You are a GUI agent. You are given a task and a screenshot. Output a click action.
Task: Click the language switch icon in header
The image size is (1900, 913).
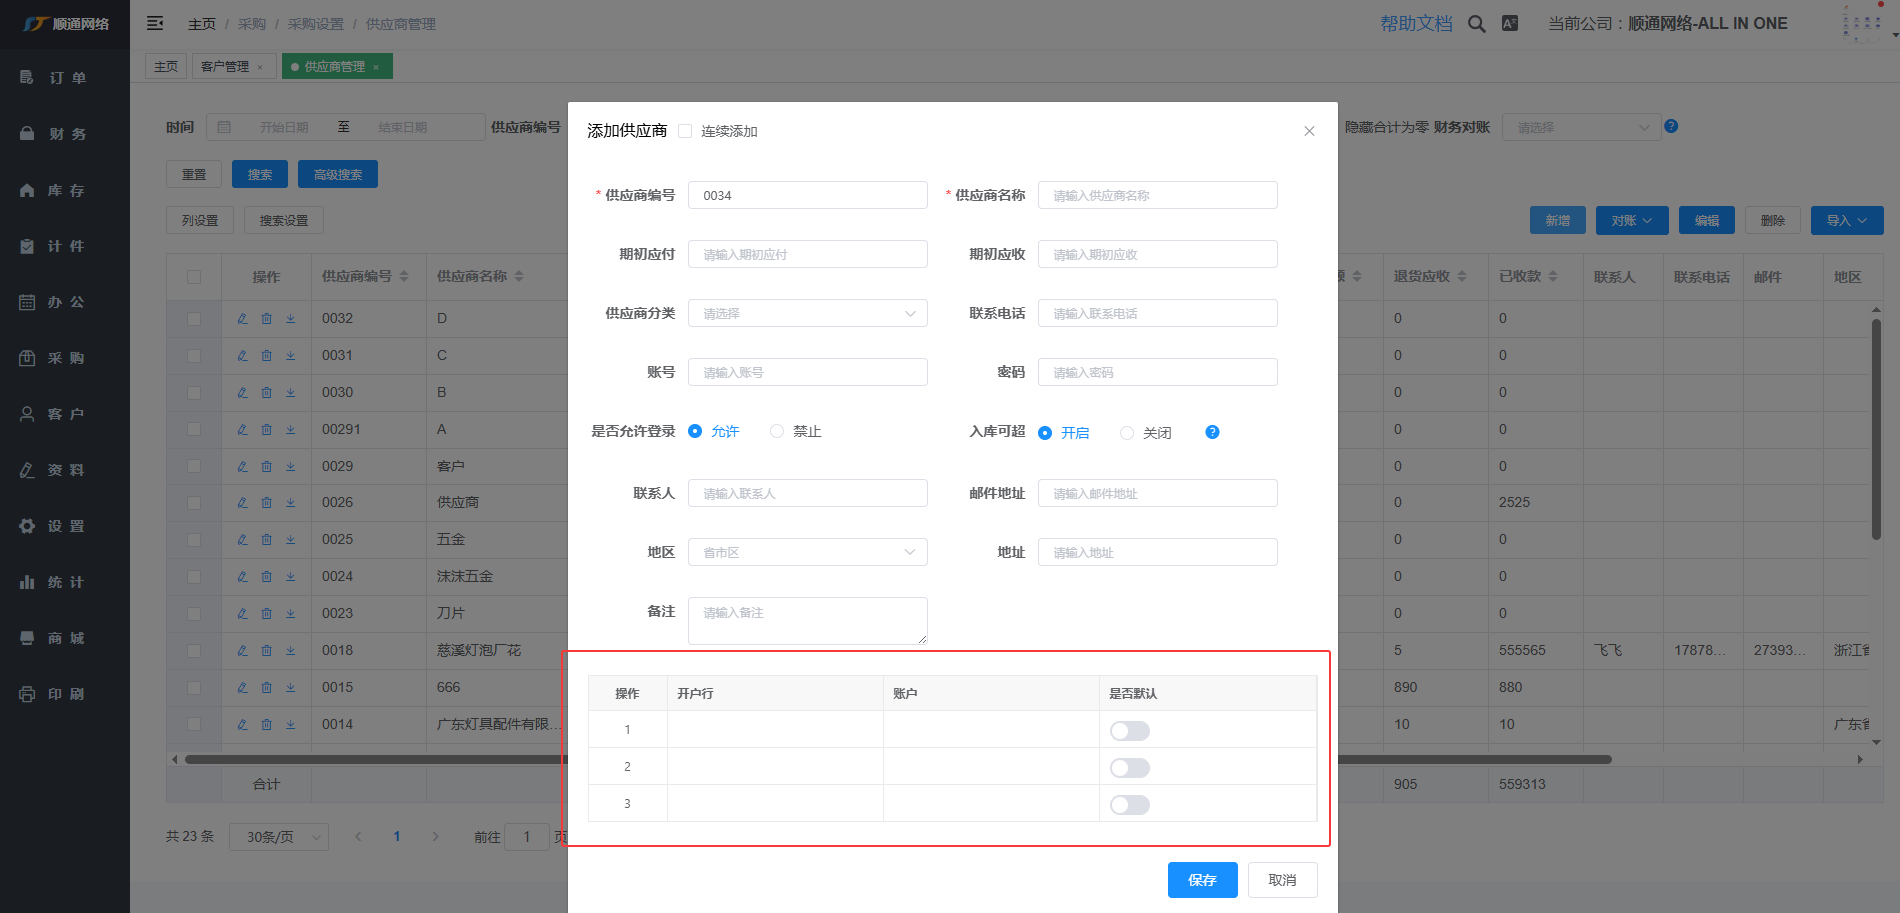[x=1510, y=23]
